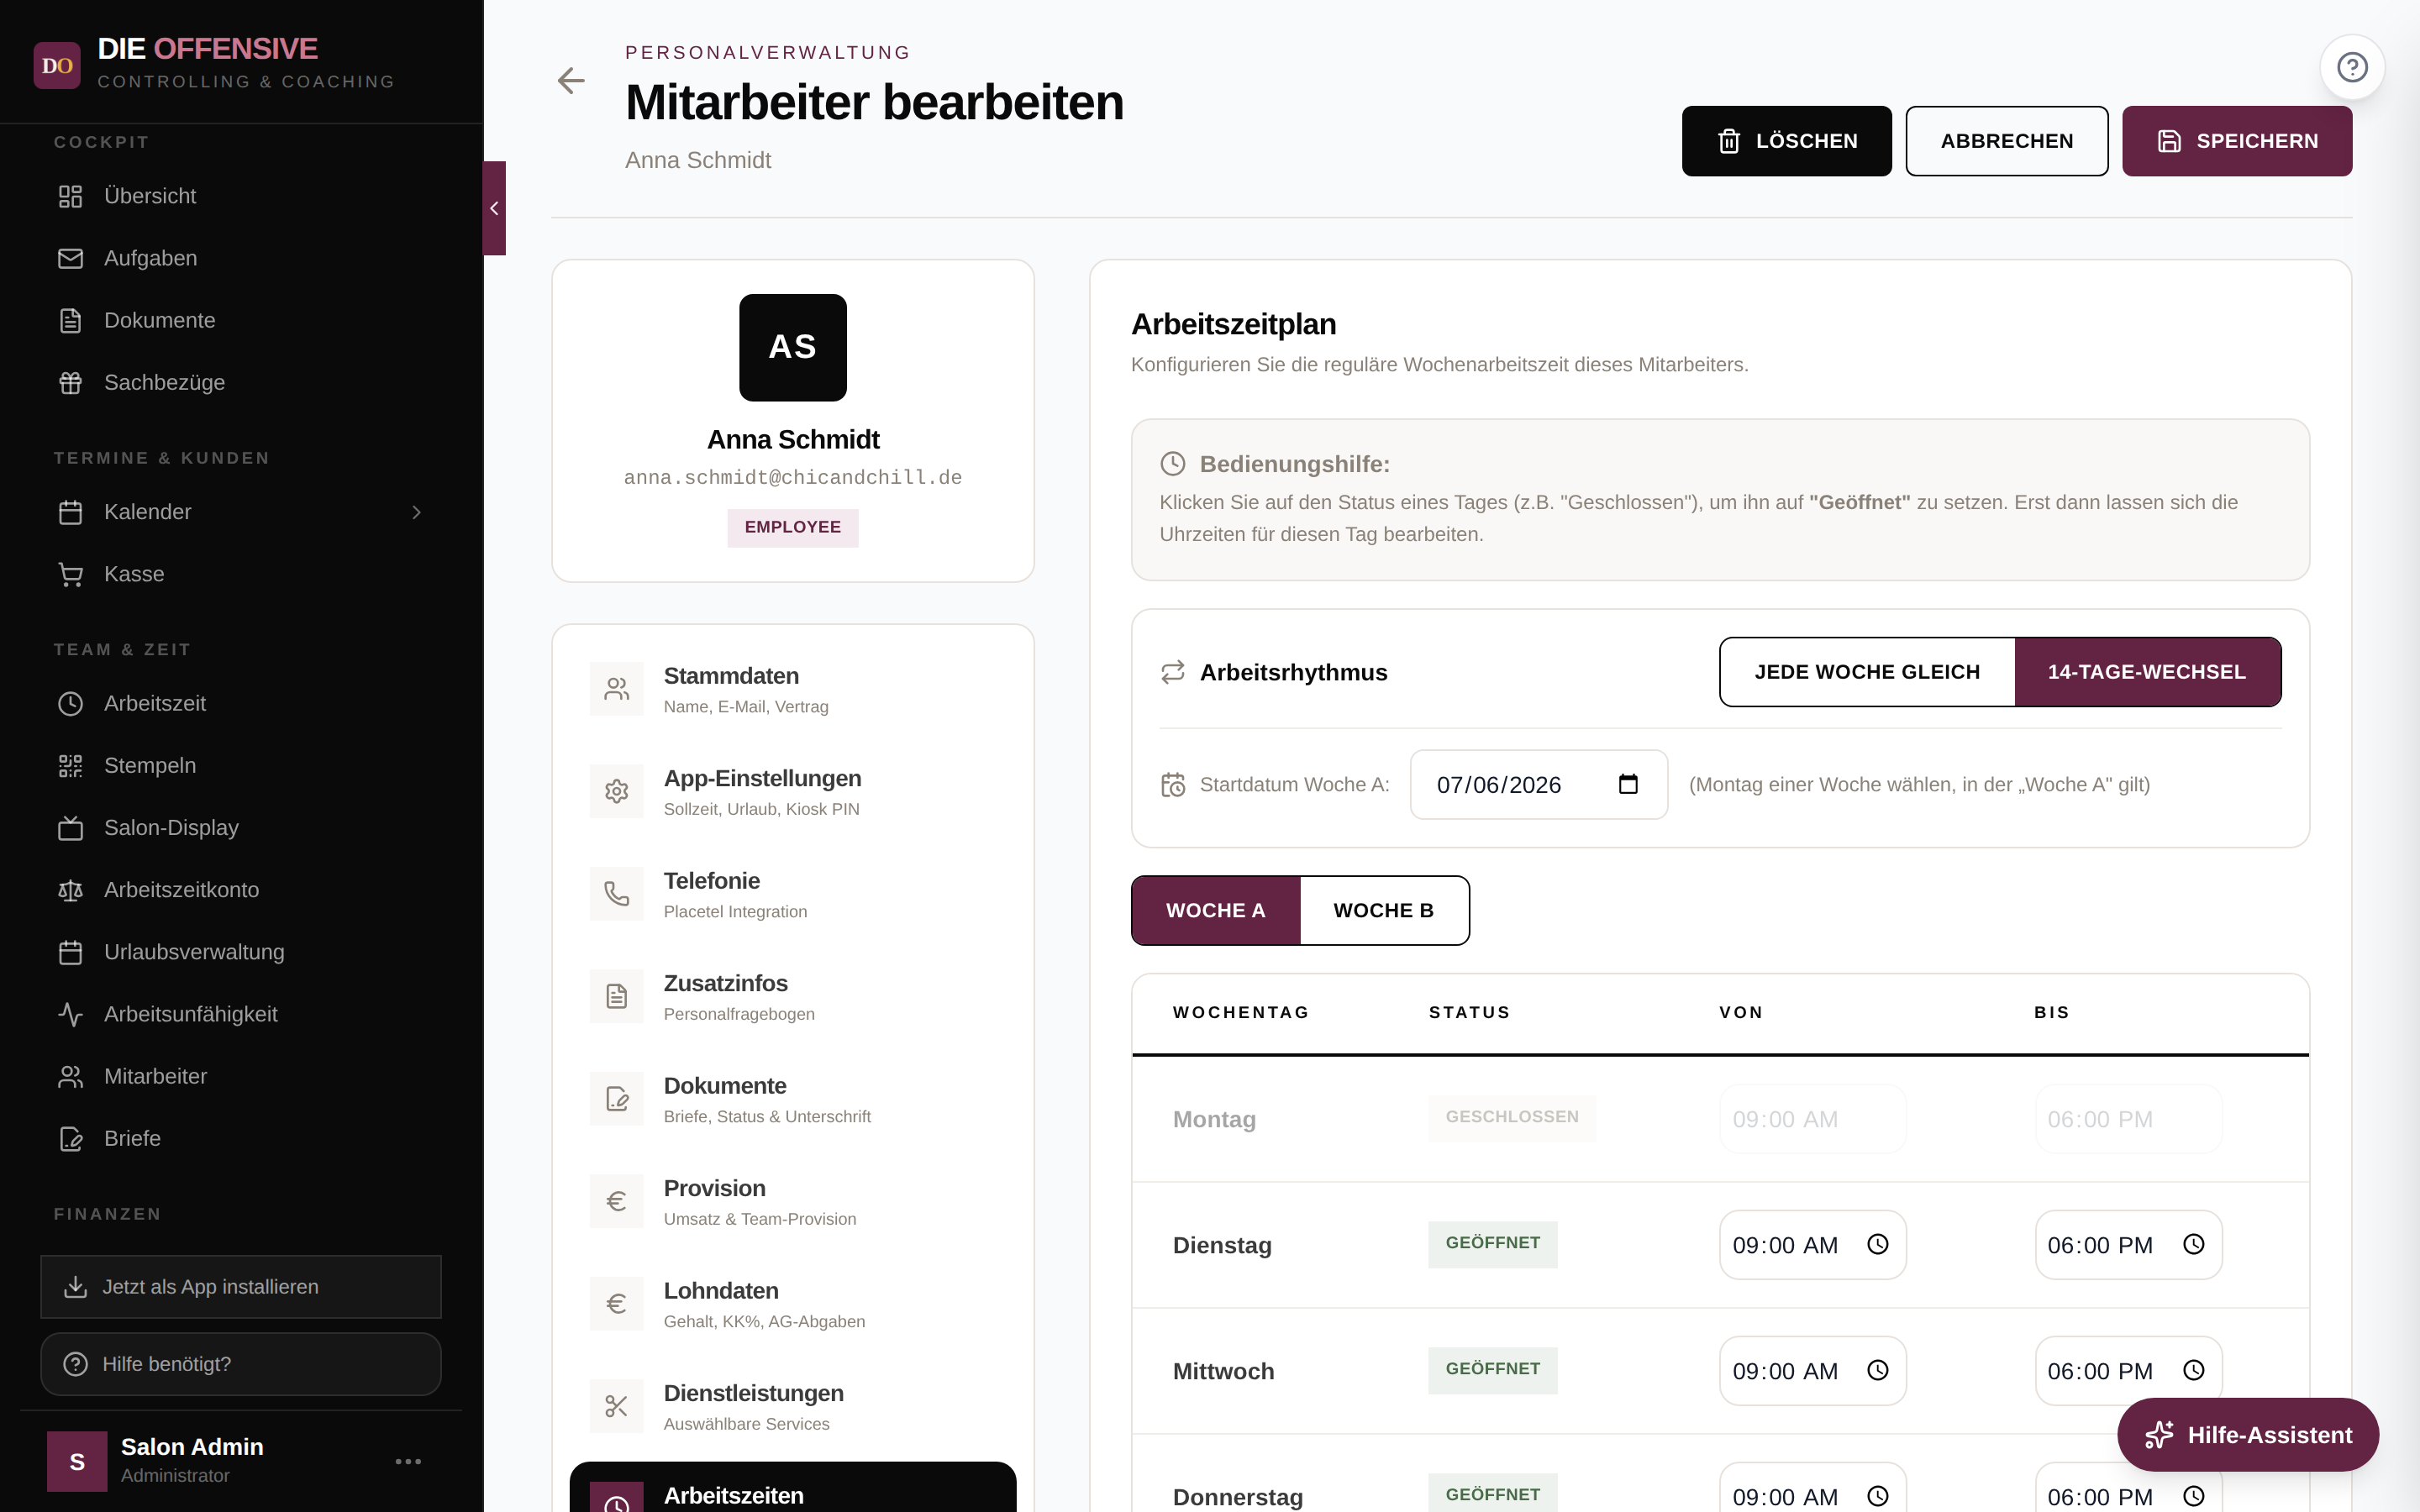The width and height of the screenshot is (2420, 1512).
Task: Click the Kasse shopping cart icon
Action: (x=70, y=574)
